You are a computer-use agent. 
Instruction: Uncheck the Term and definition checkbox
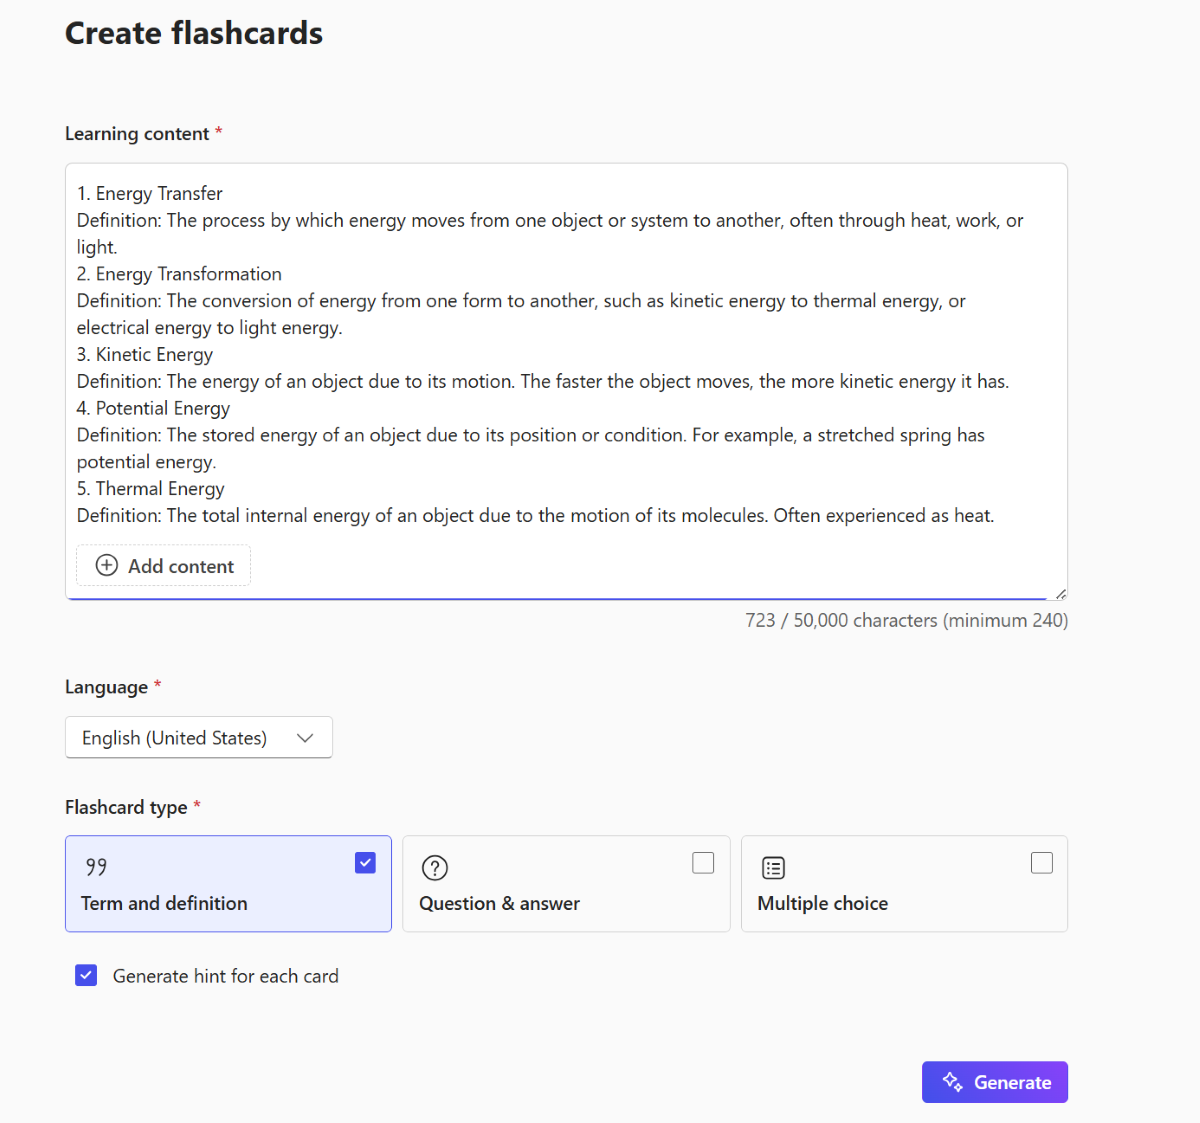[x=366, y=863]
